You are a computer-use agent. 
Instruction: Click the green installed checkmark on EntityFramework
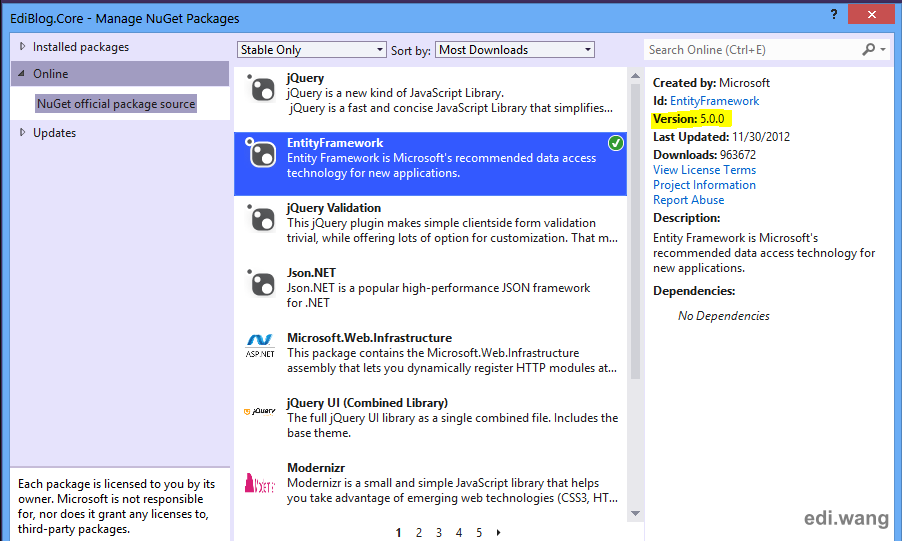[x=616, y=143]
